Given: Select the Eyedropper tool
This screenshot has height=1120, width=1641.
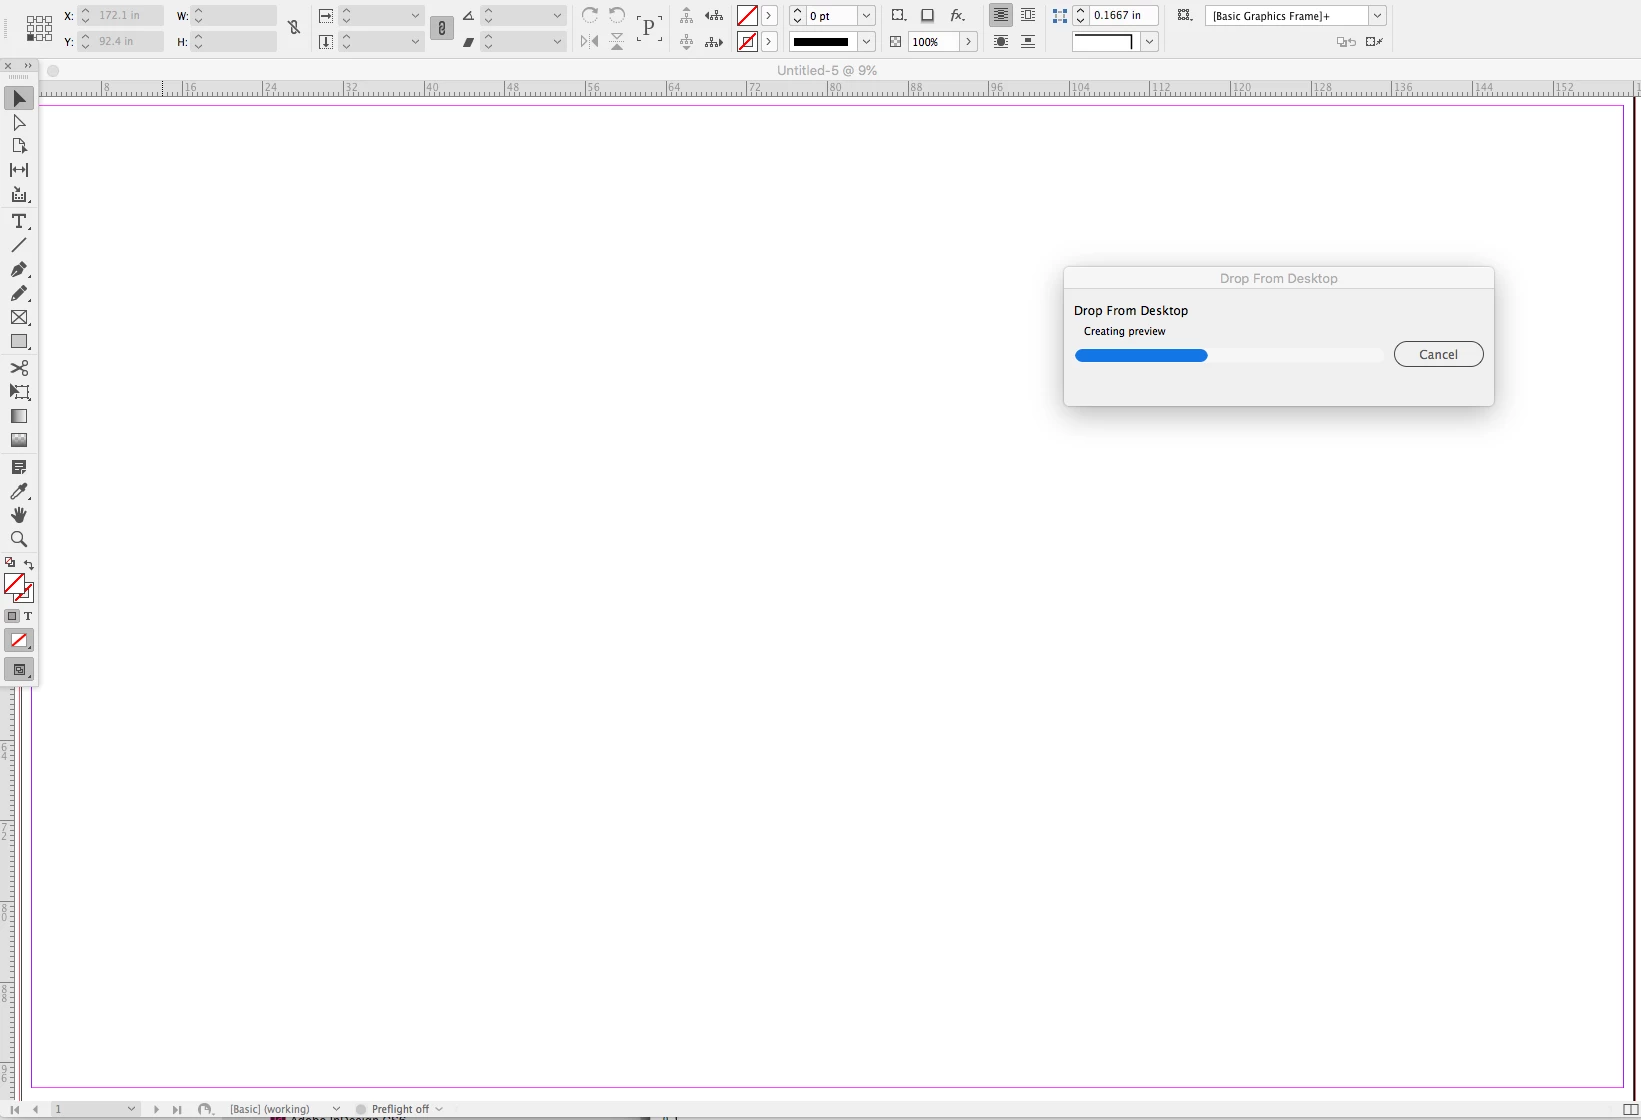Looking at the screenshot, I should [19, 491].
